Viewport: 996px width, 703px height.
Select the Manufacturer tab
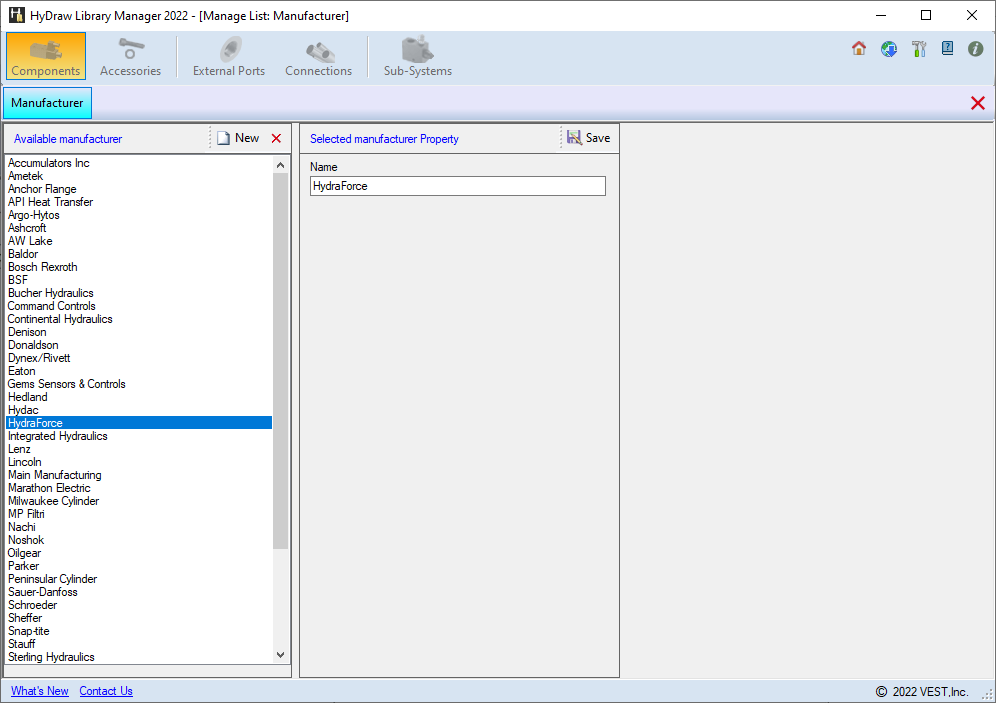click(x=48, y=103)
